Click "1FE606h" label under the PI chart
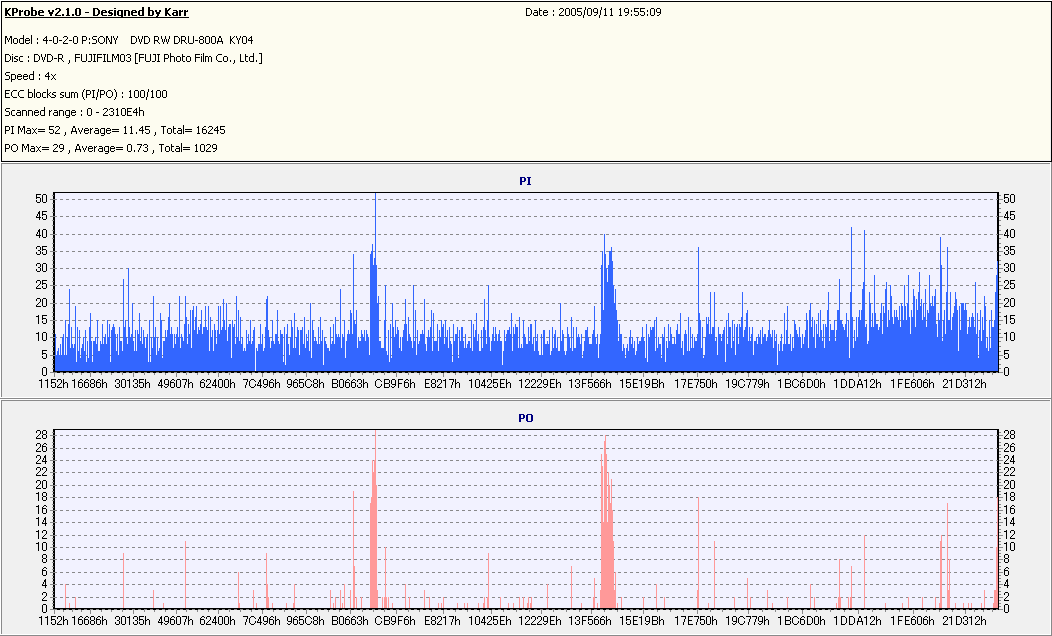 pos(912,384)
